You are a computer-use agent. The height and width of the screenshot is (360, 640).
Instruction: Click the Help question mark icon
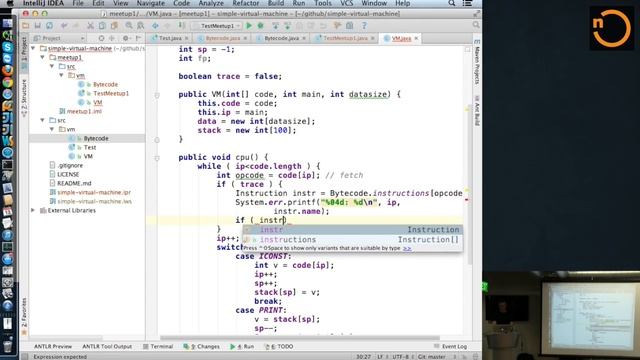pos(364,26)
